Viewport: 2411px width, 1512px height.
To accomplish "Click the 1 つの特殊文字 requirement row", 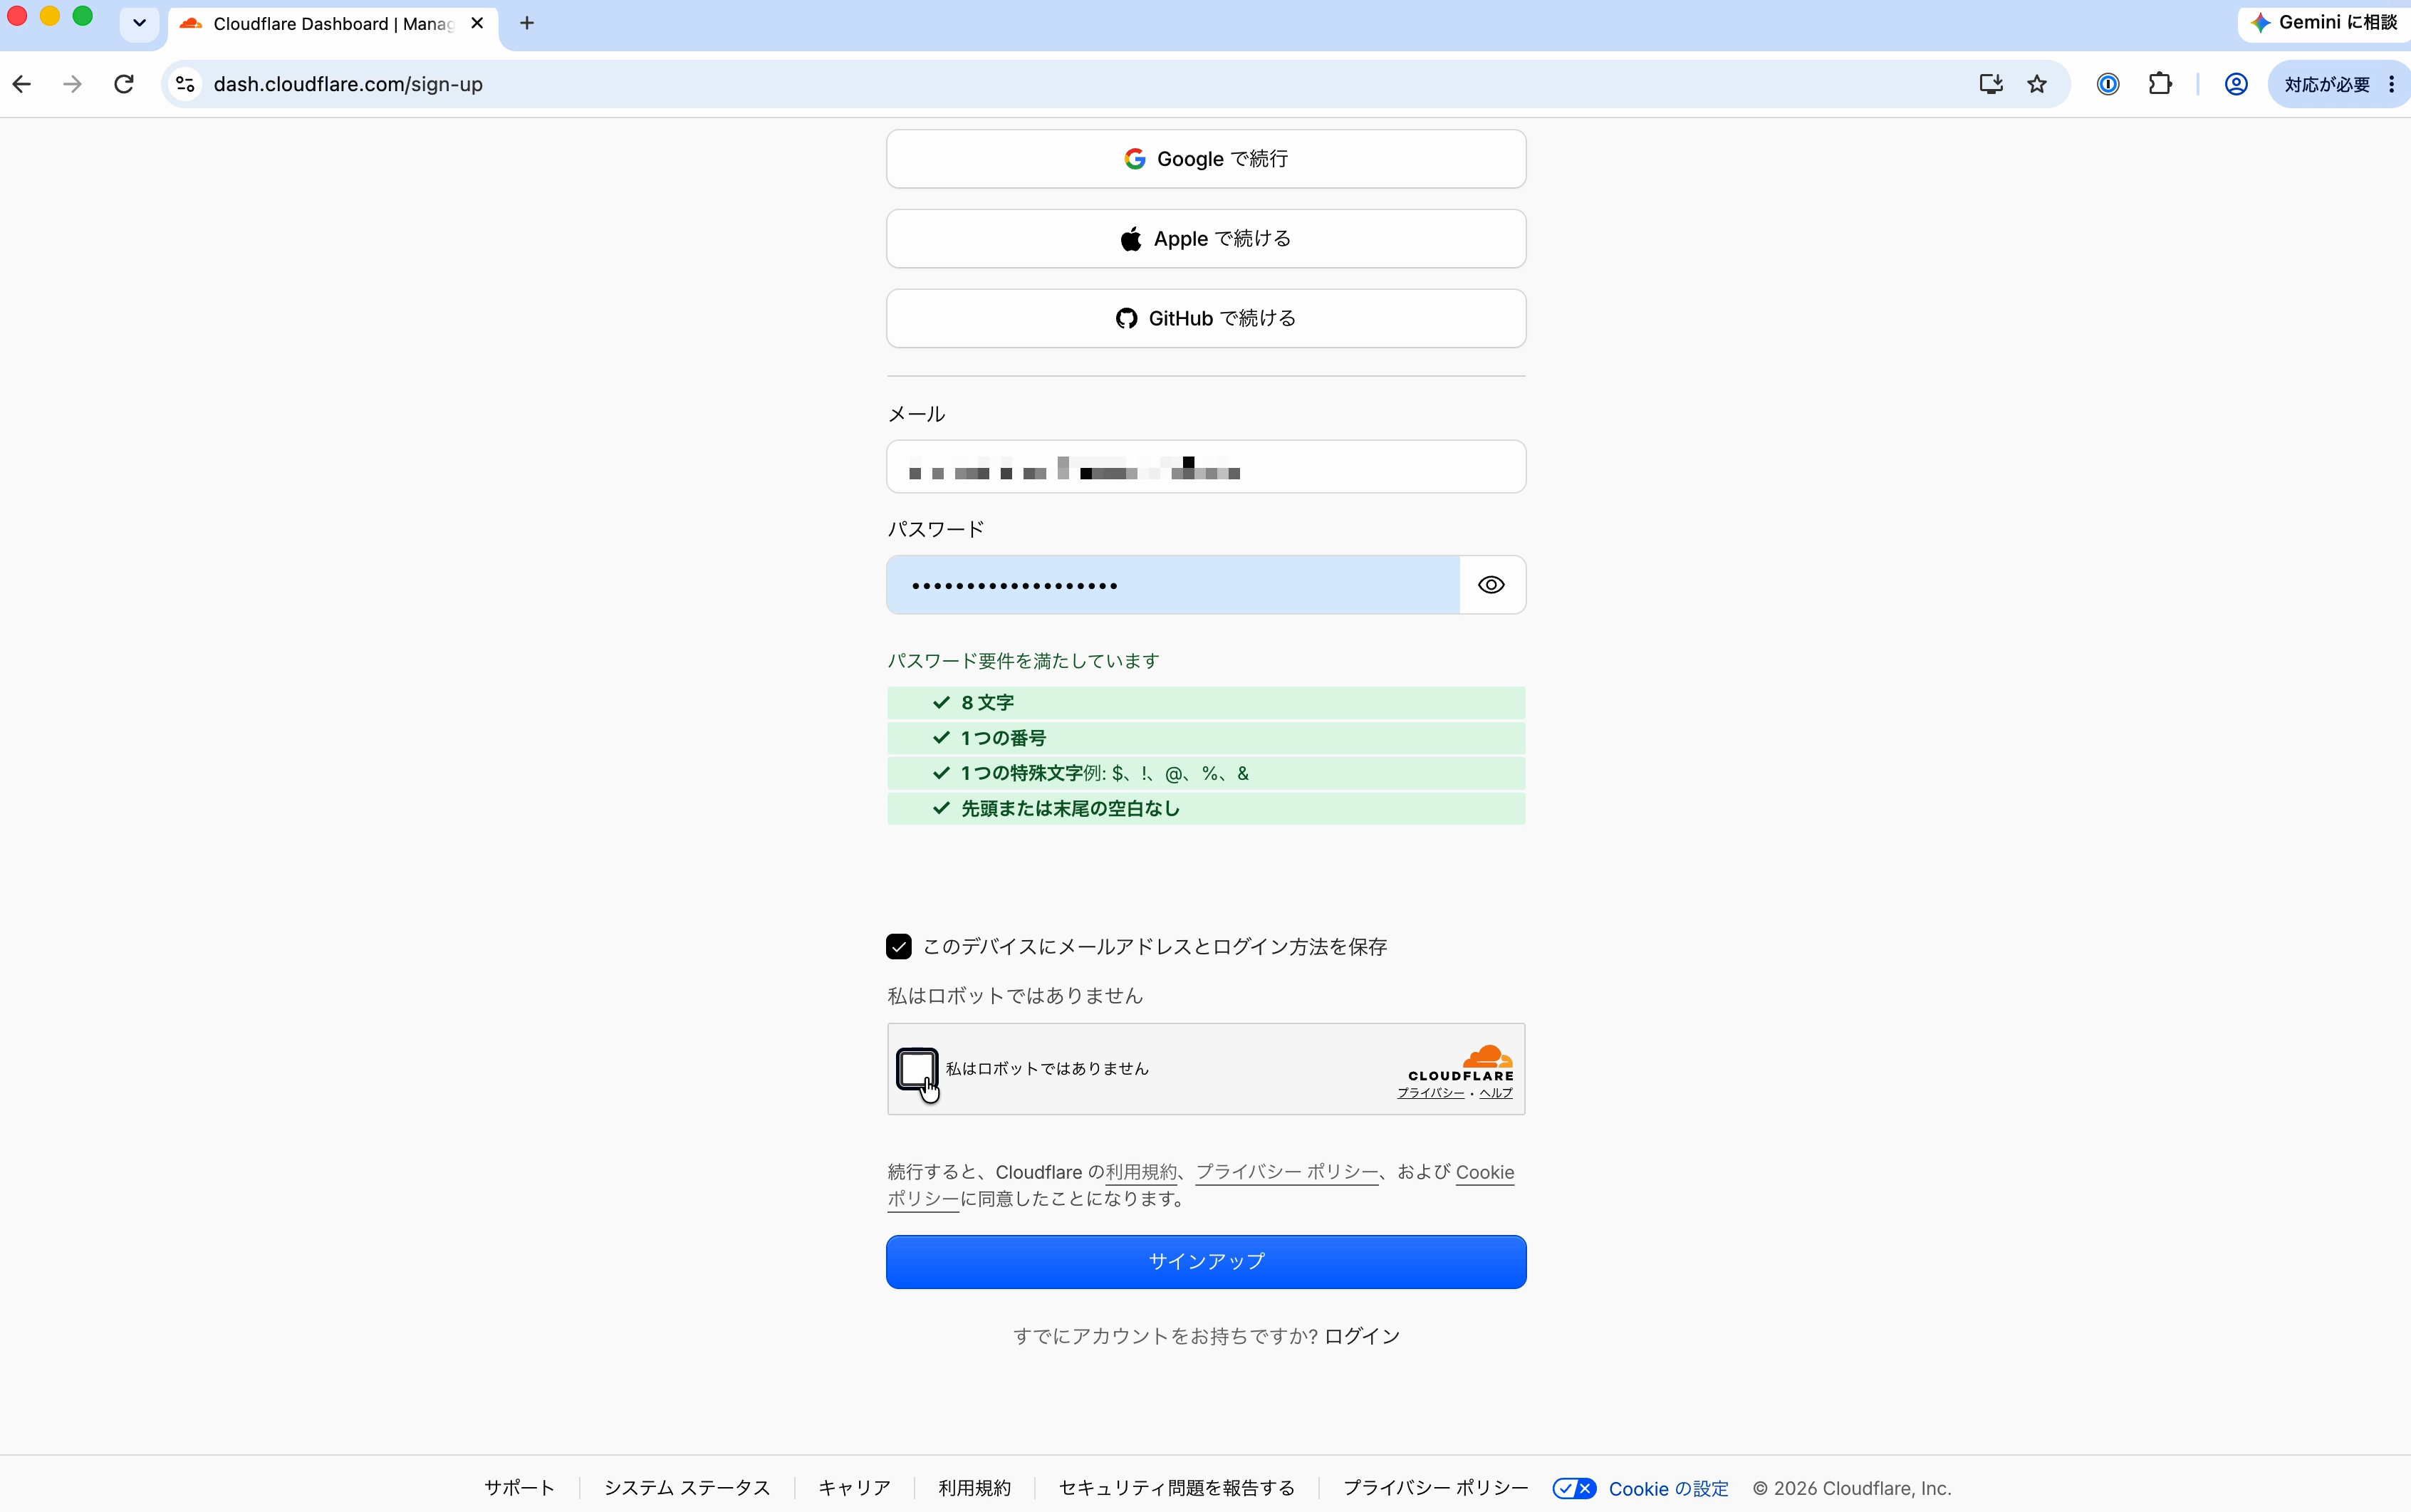I will (1206, 773).
